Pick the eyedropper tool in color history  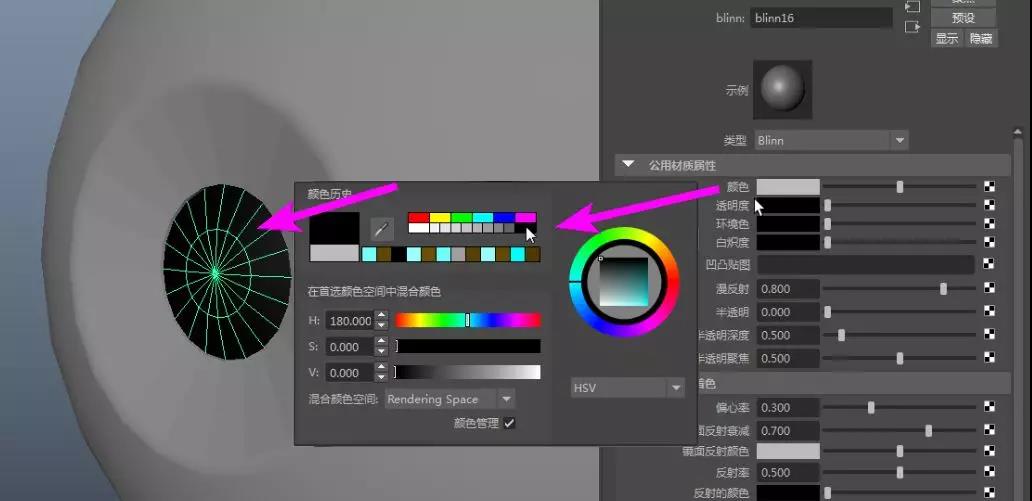pos(381,229)
